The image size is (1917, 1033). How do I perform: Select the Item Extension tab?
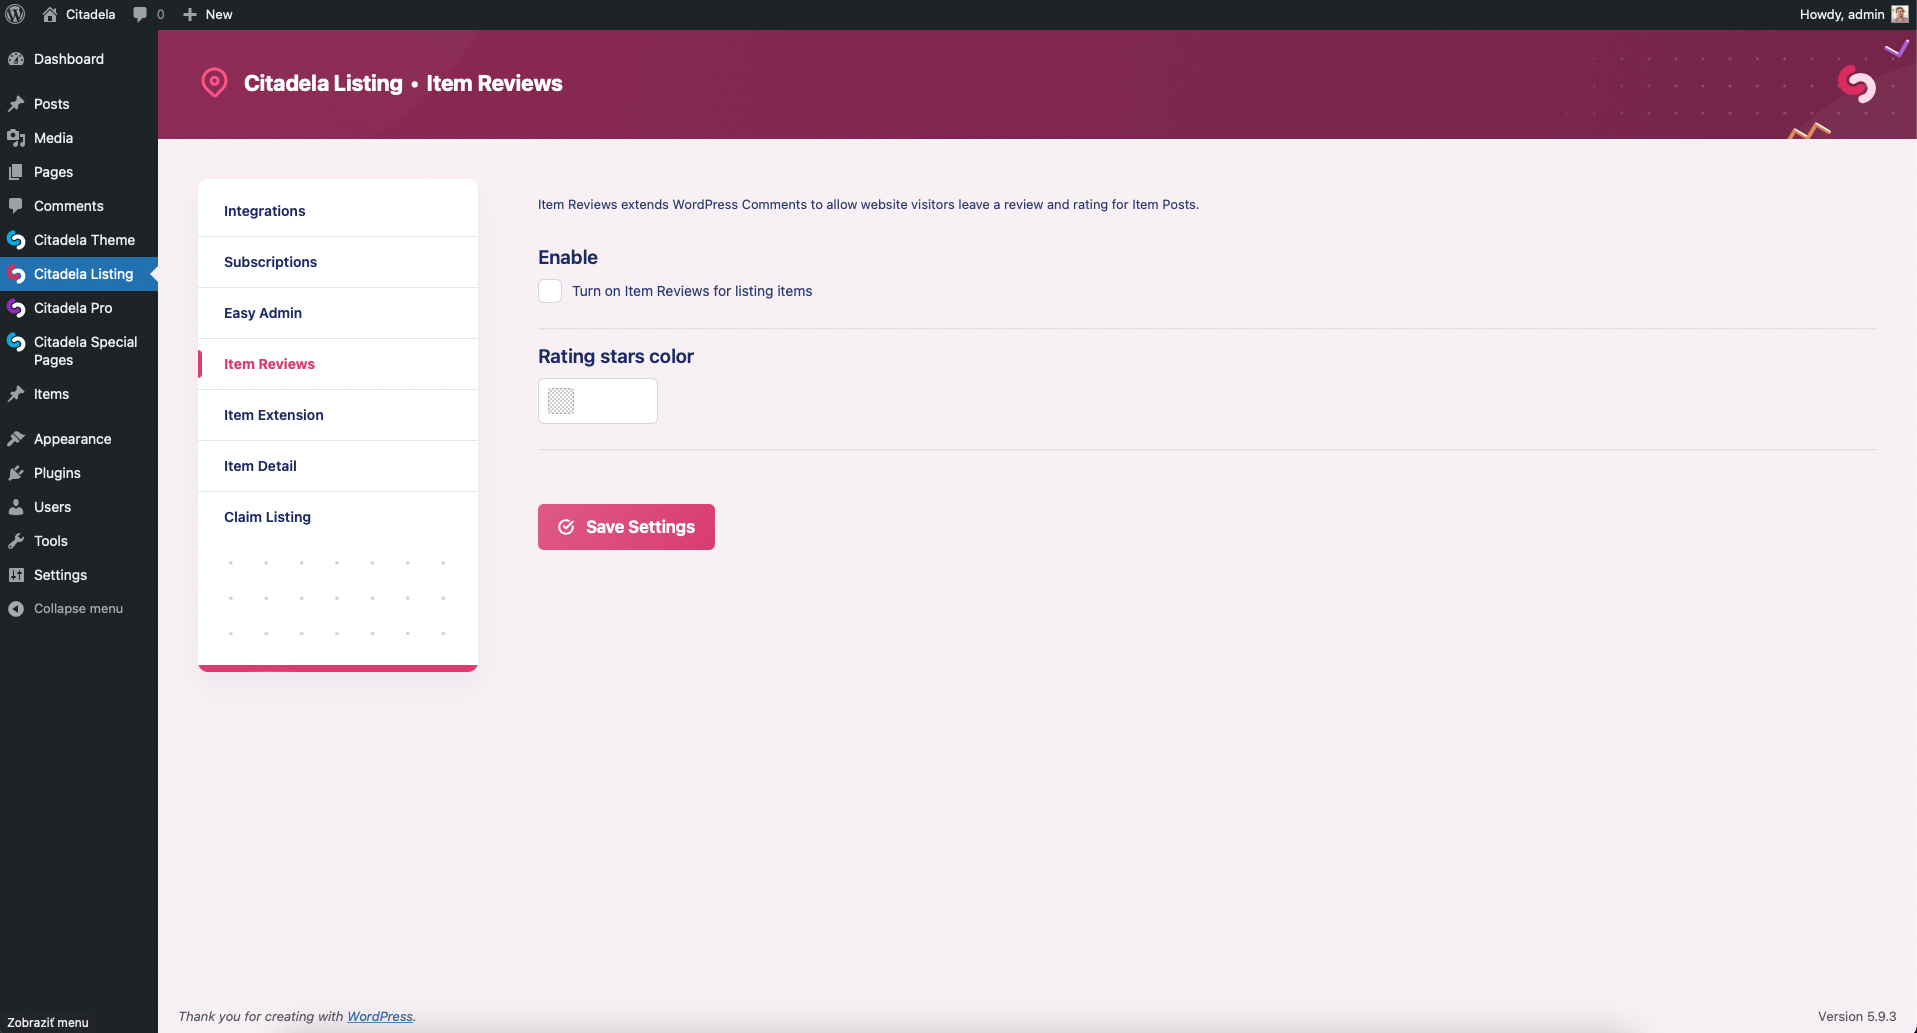click(273, 415)
